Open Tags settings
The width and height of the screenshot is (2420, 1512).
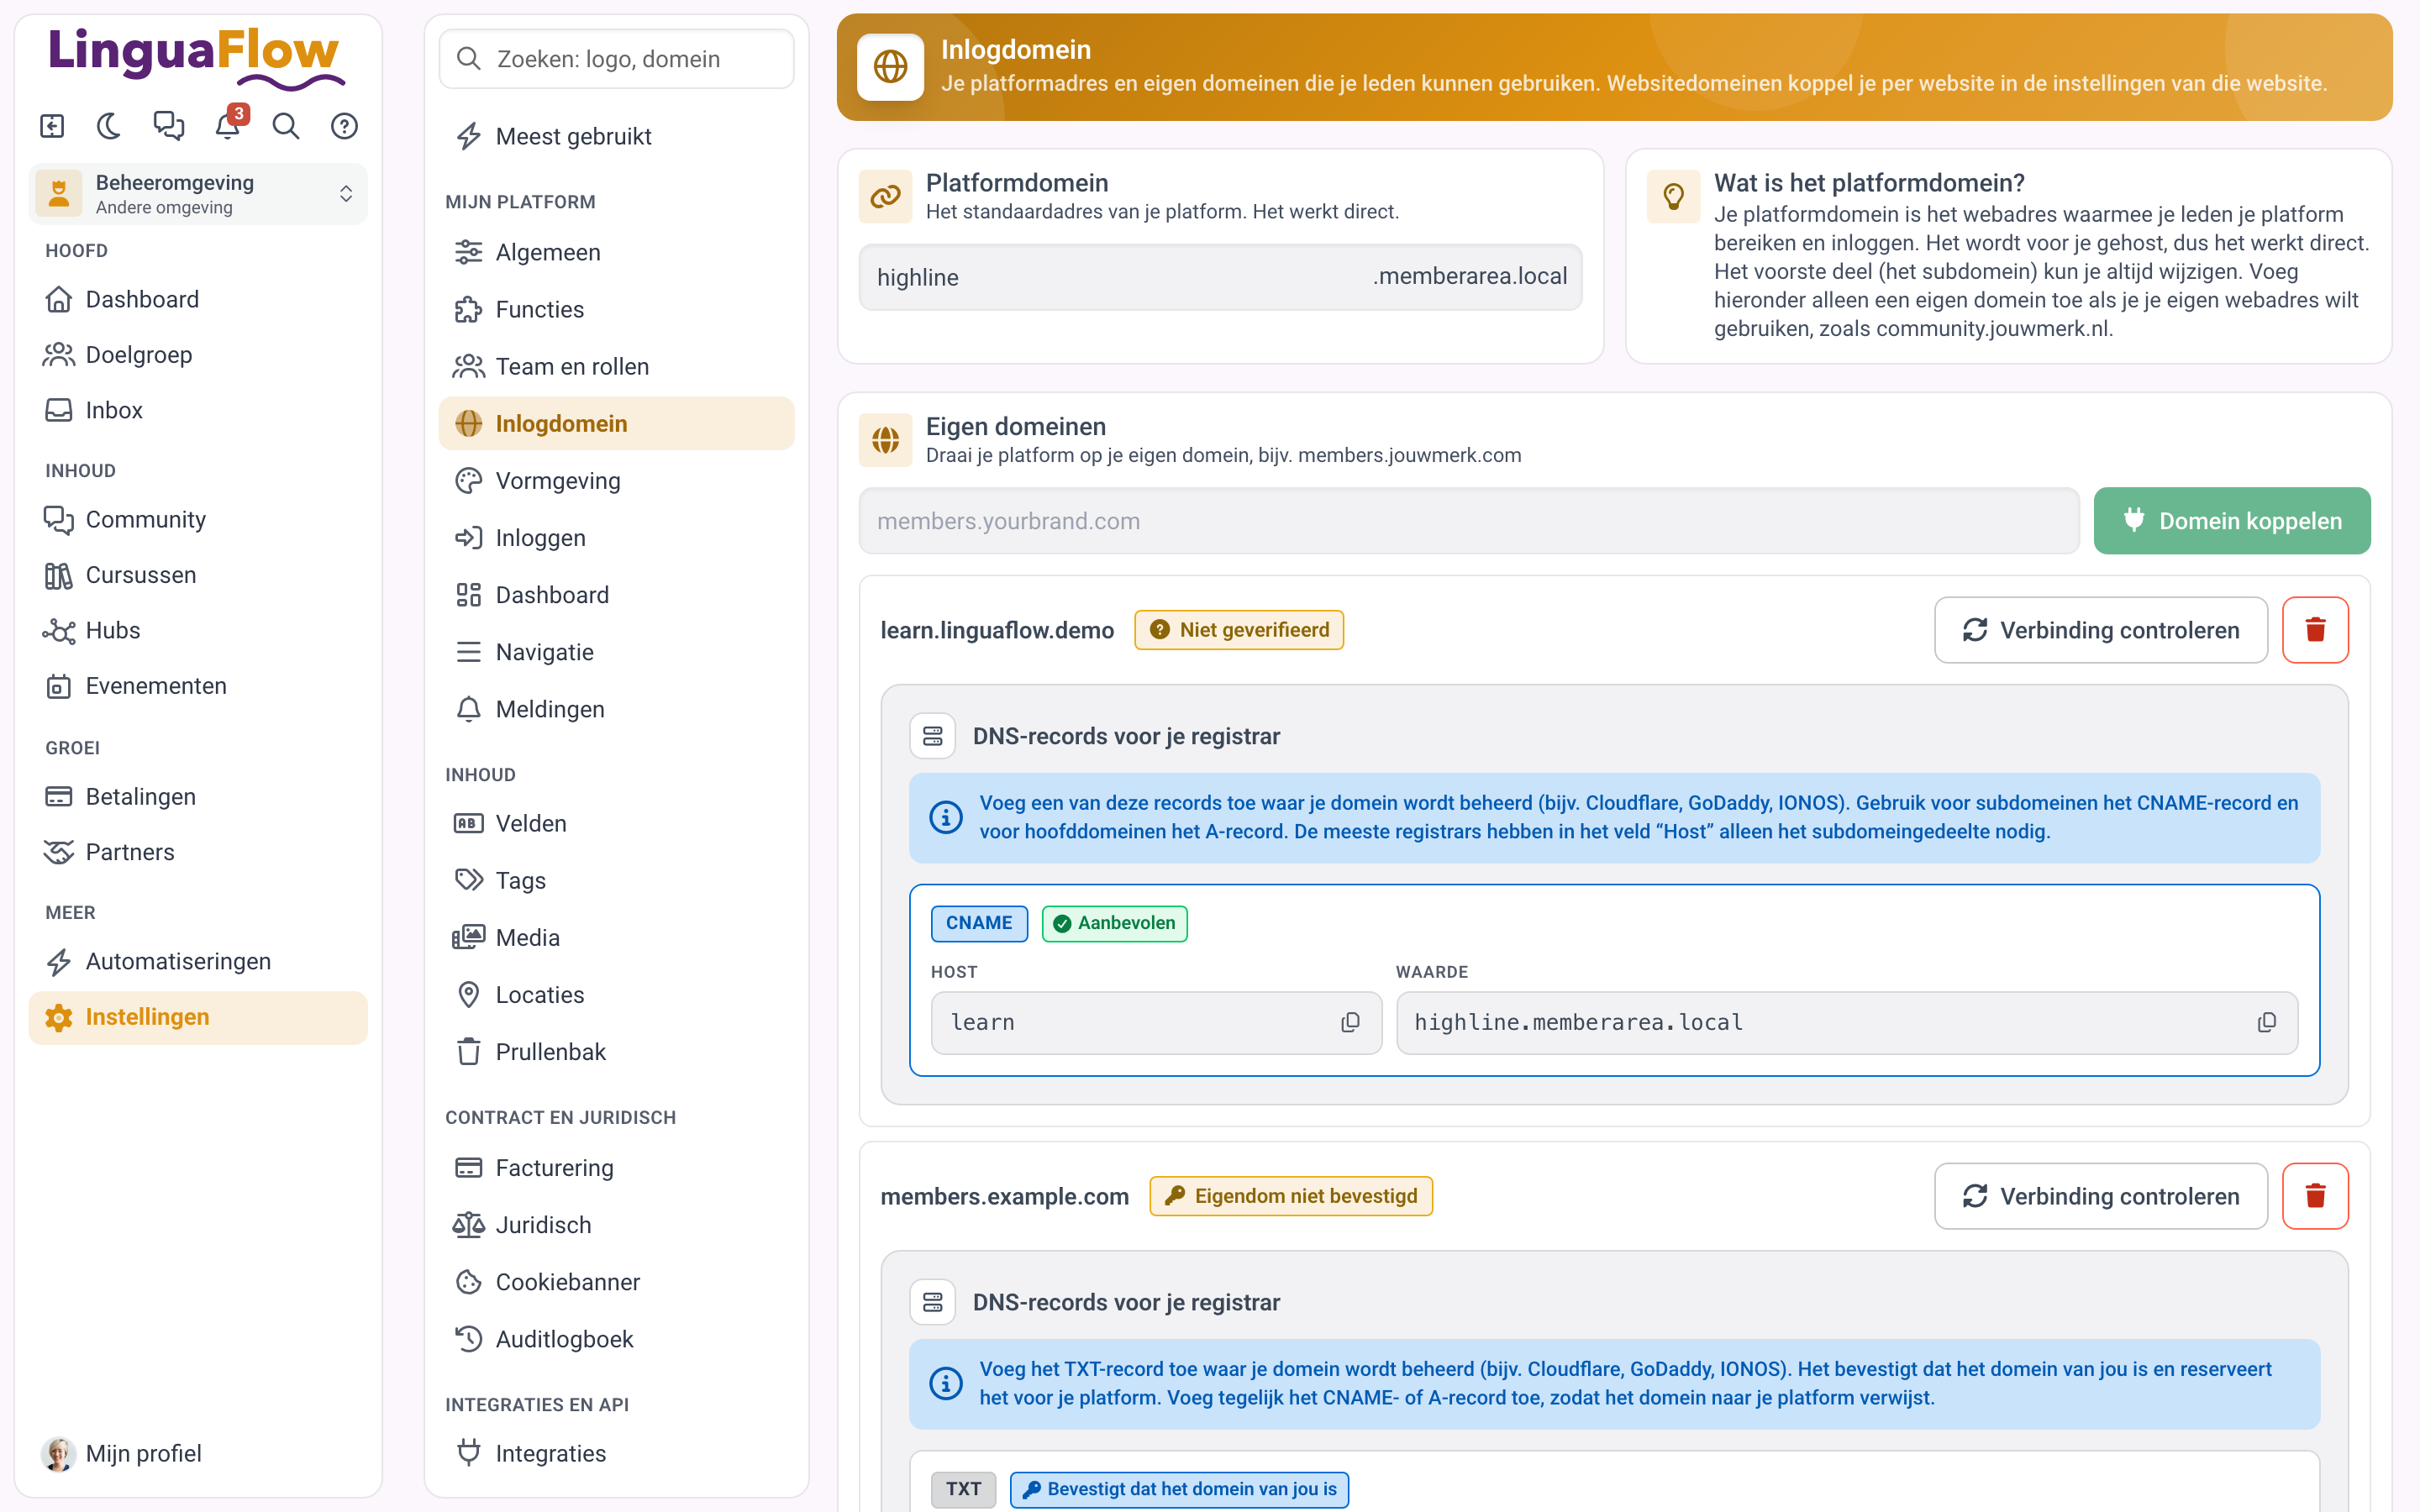616,880
